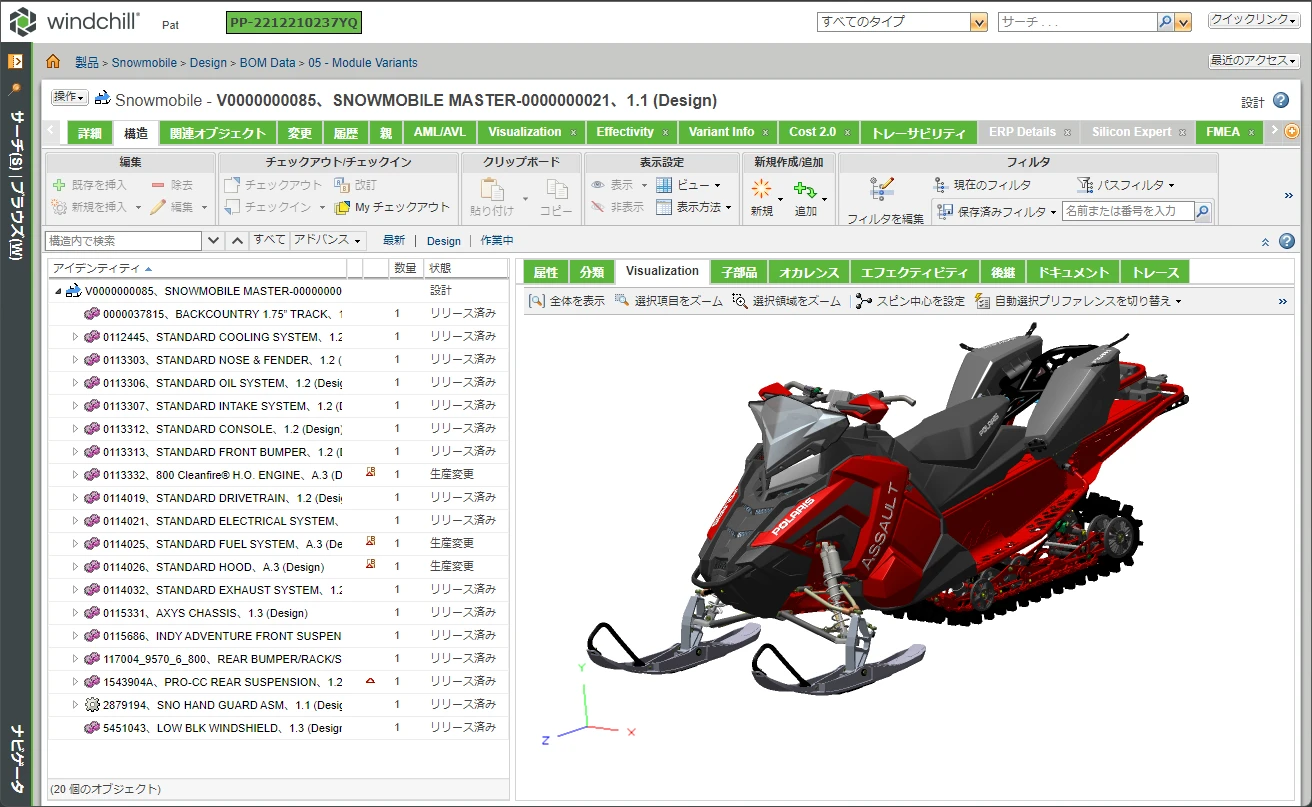
Task: Collapse the toolbar with double chevron
Action: 1265,241
